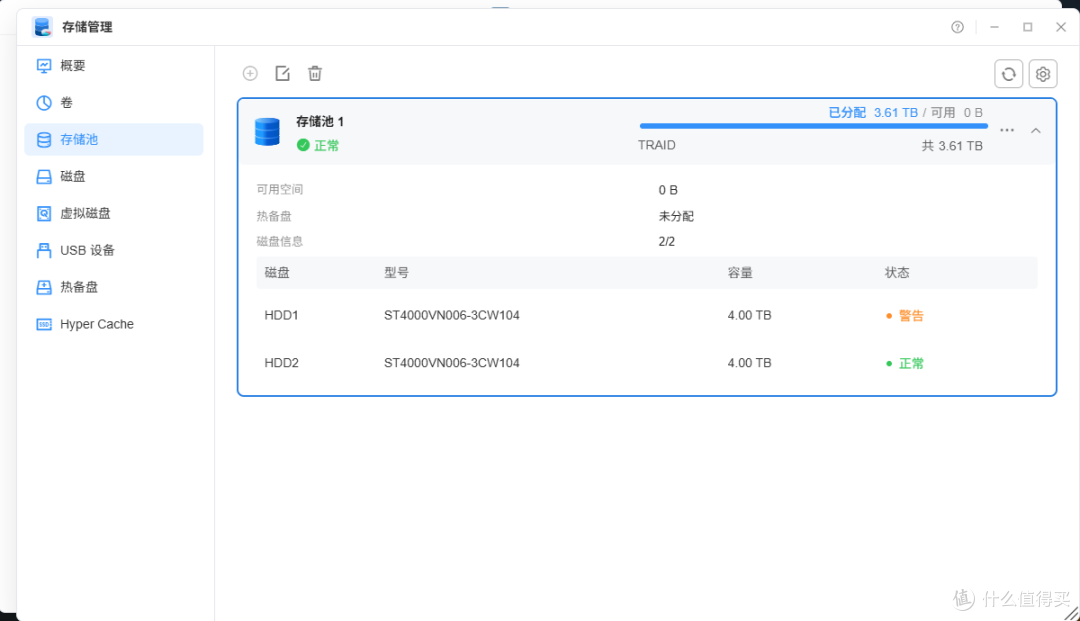Image resolution: width=1080 pixels, height=621 pixels.
Task: Open the help question mark icon
Action: click(x=957, y=27)
